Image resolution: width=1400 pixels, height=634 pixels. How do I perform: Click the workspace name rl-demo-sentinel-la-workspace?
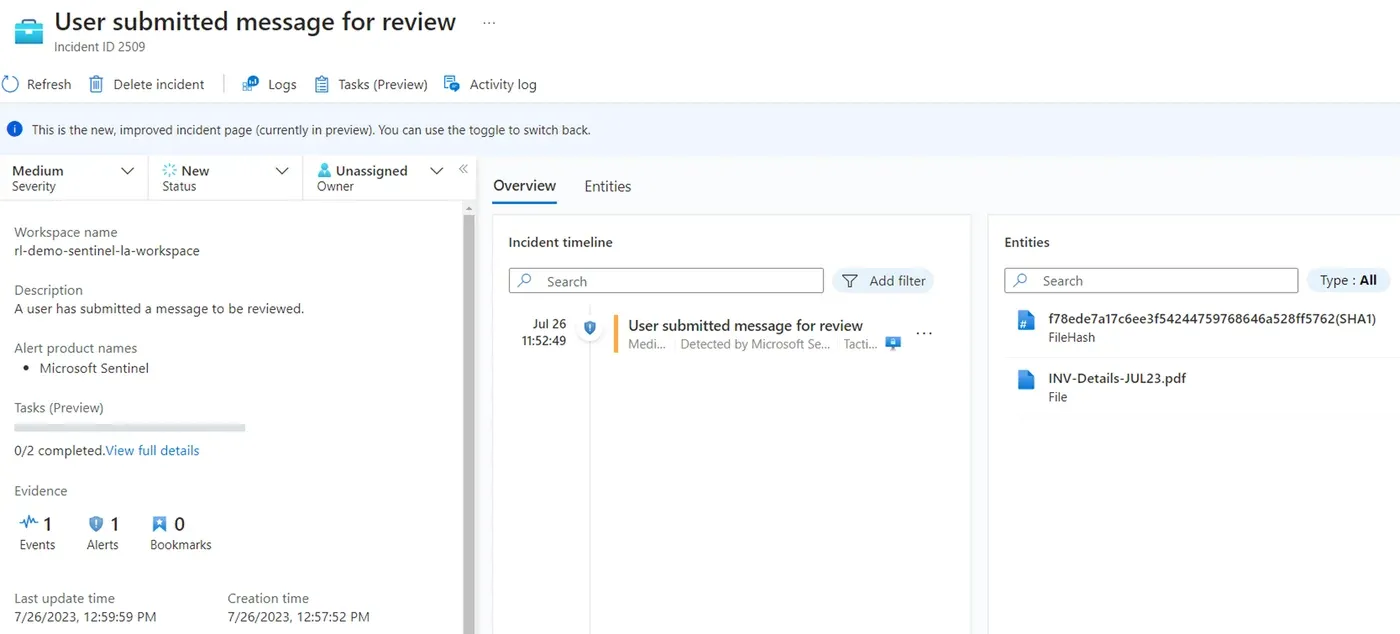point(107,250)
